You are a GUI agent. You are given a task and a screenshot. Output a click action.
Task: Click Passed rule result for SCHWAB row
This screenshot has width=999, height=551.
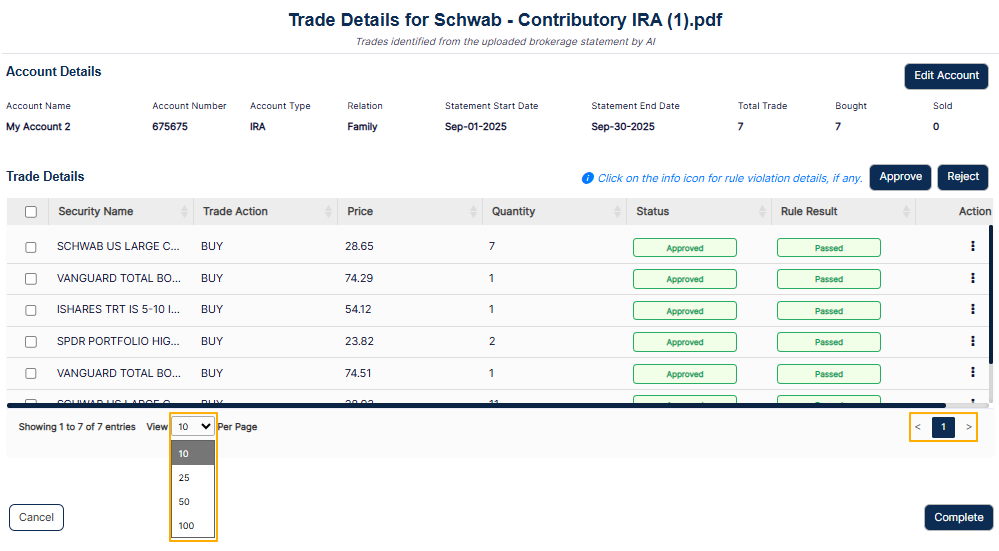[829, 248]
